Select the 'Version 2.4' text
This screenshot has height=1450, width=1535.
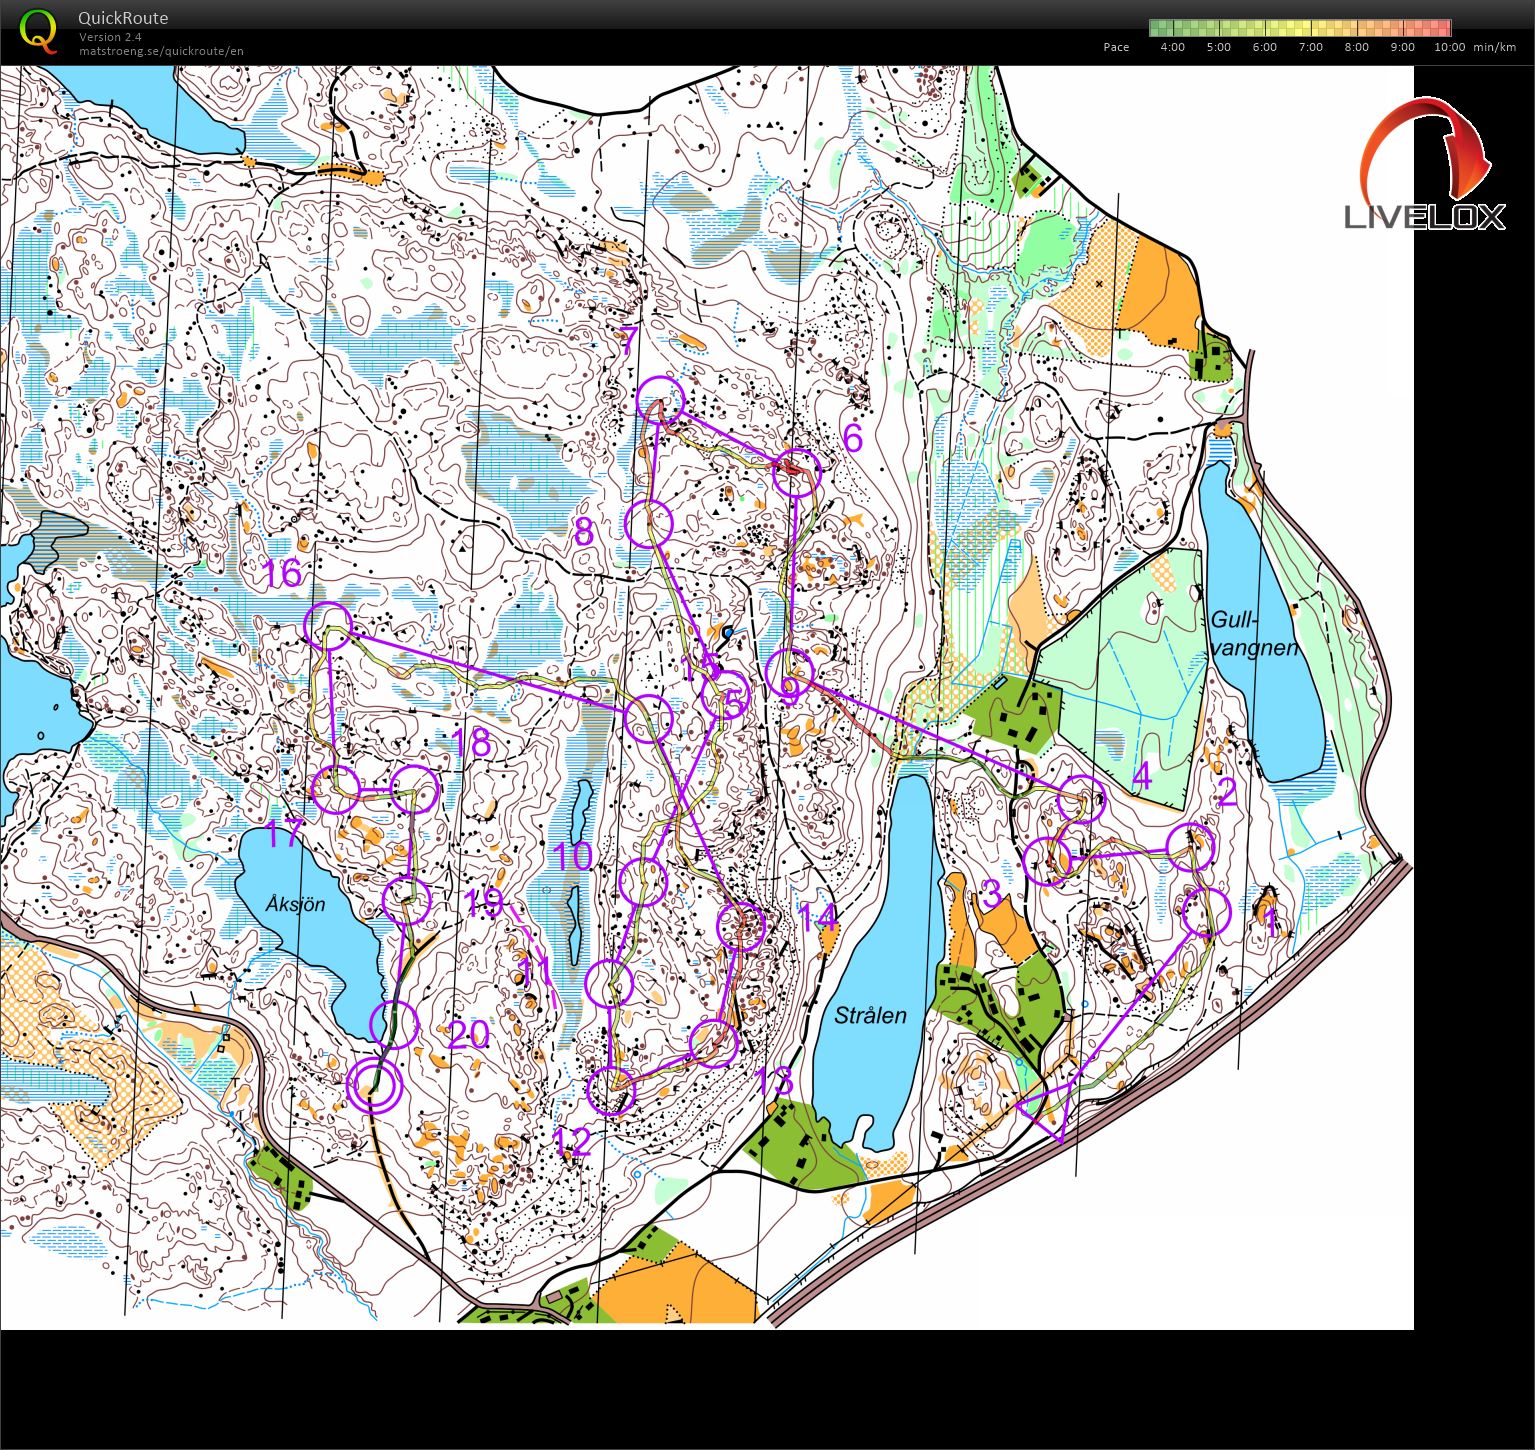(110, 37)
